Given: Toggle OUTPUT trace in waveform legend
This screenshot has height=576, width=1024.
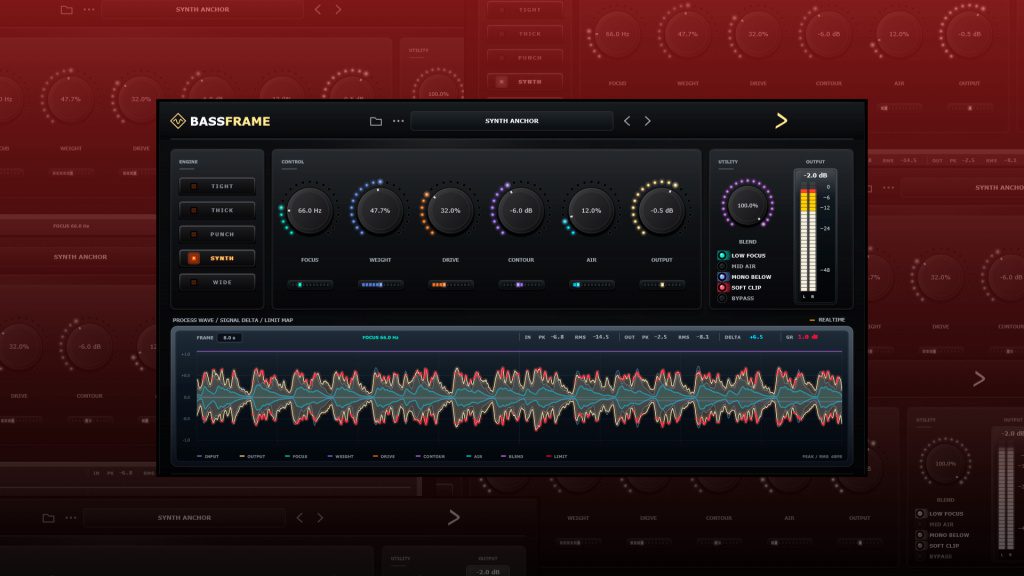Looking at the screenshot, I should click(252, 456).
